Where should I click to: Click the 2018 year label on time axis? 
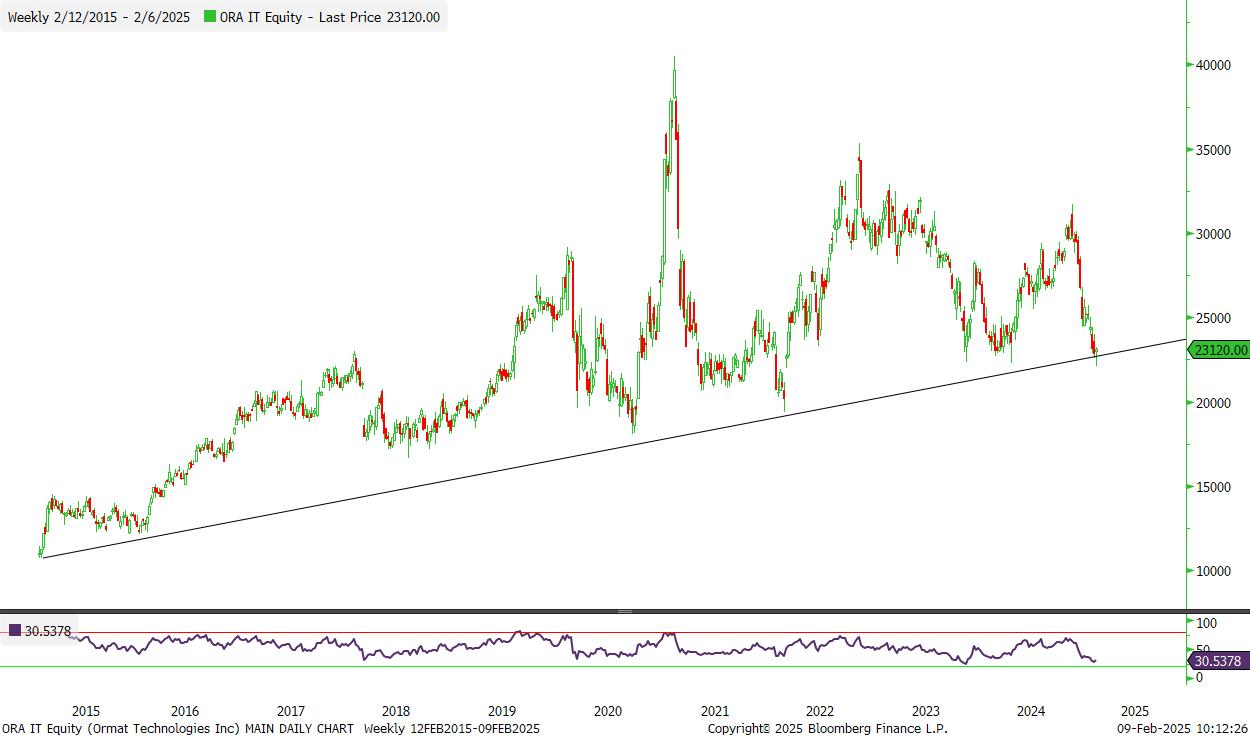(396, 711)
